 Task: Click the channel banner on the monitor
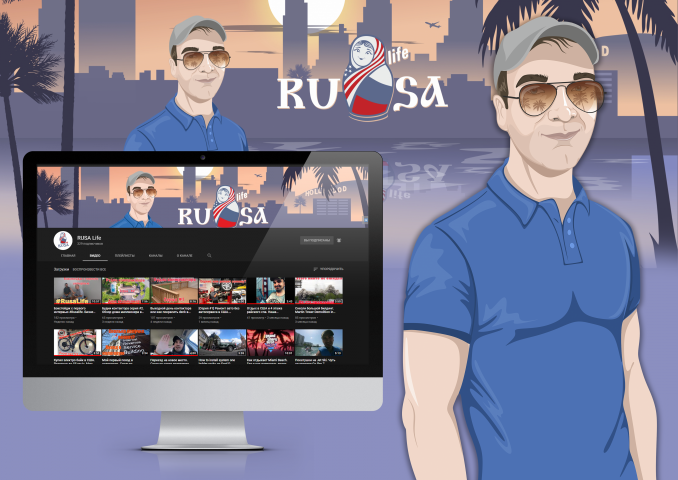pyautogui.click(x=203, y=197)
